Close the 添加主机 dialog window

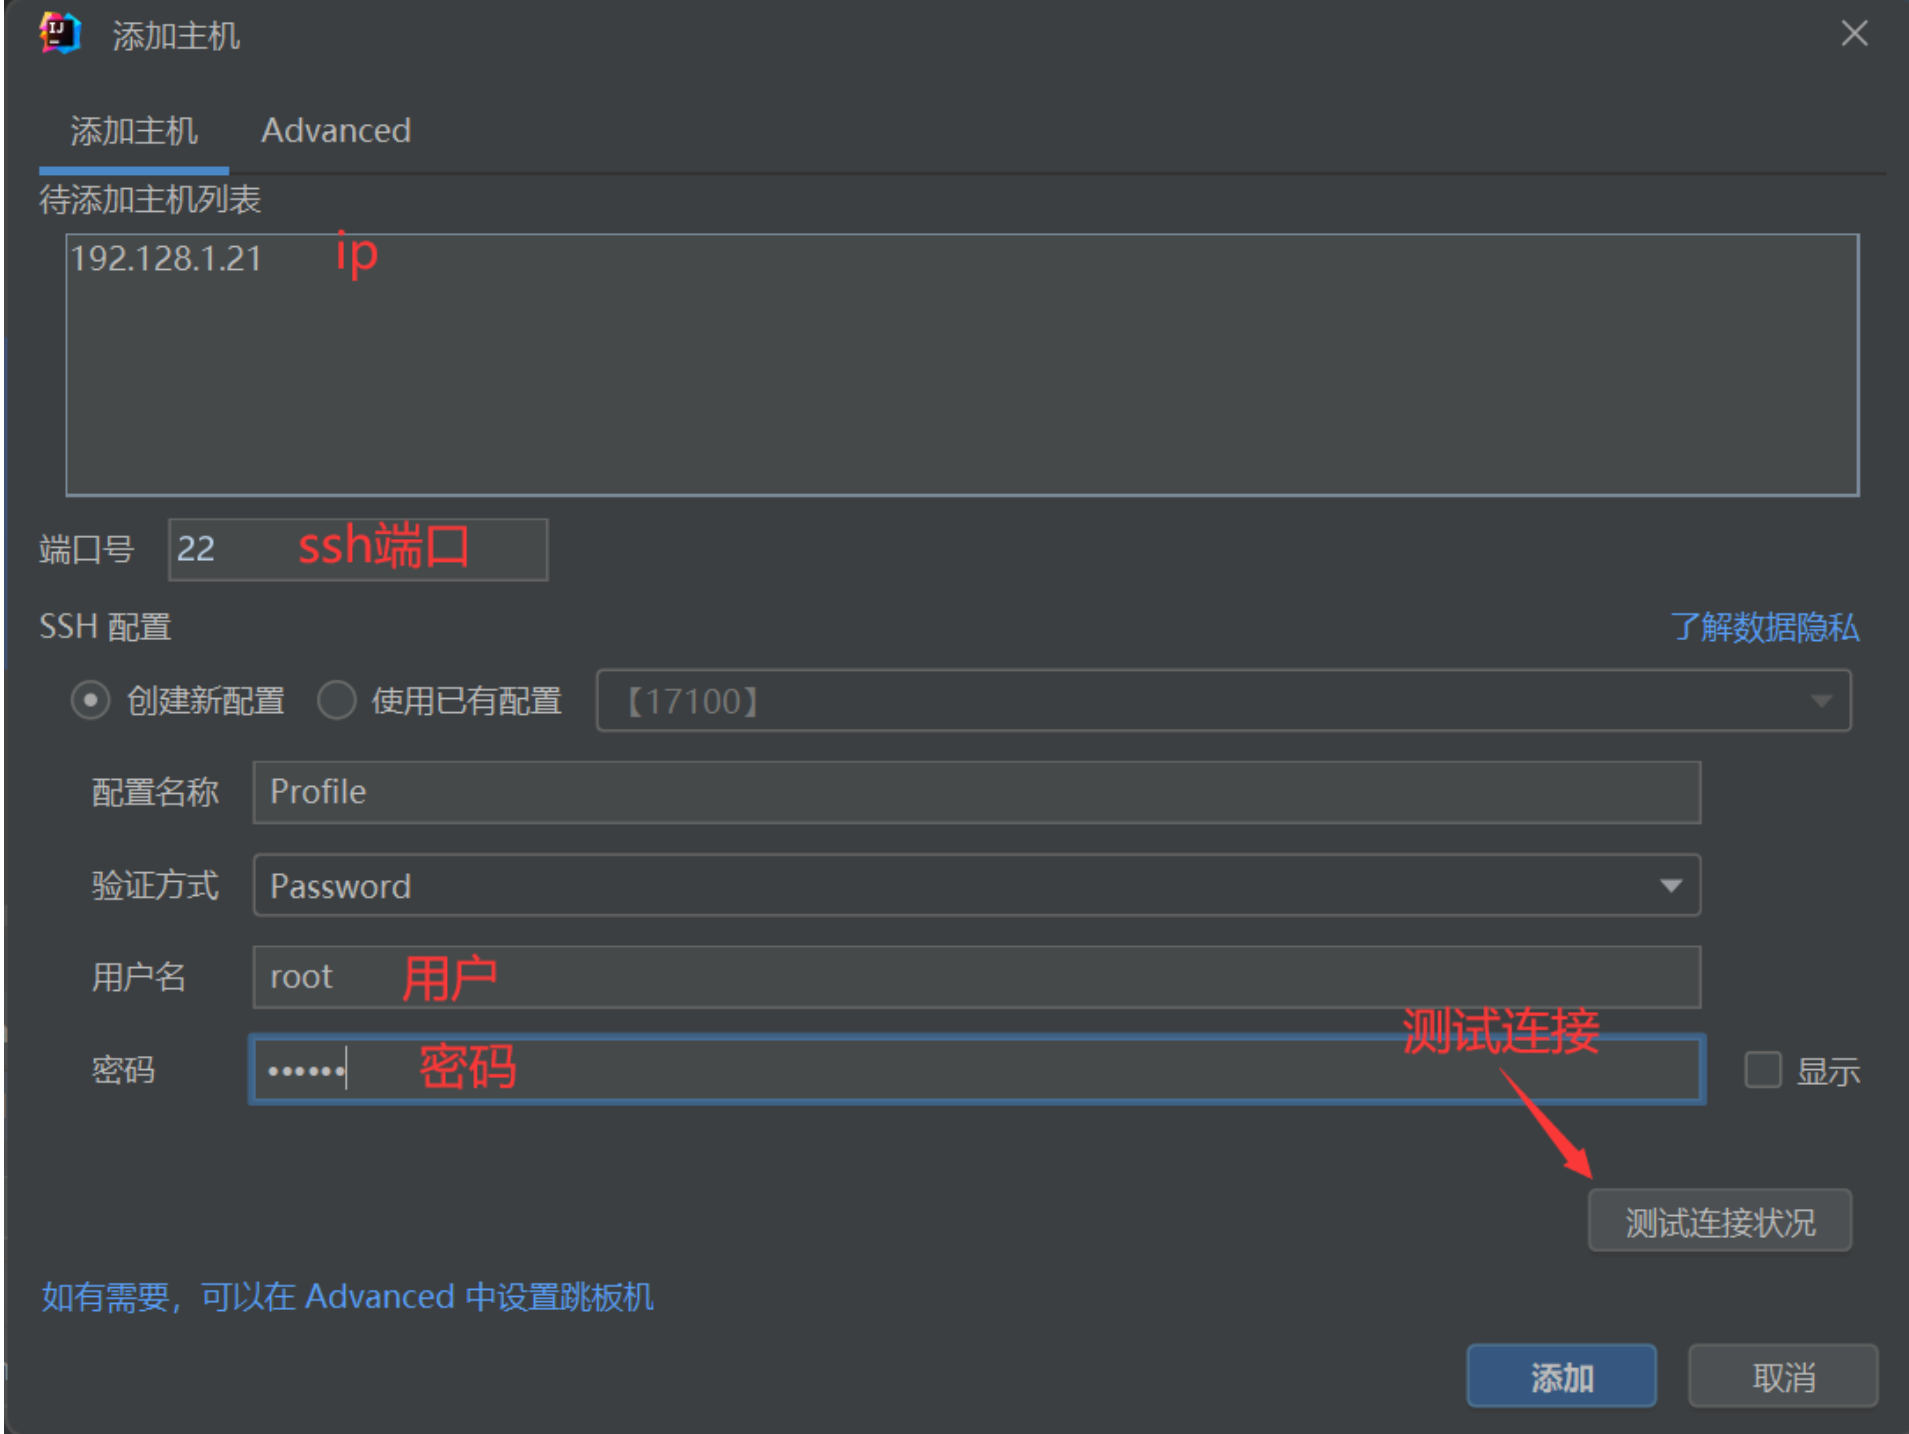tap(1854, 34)
